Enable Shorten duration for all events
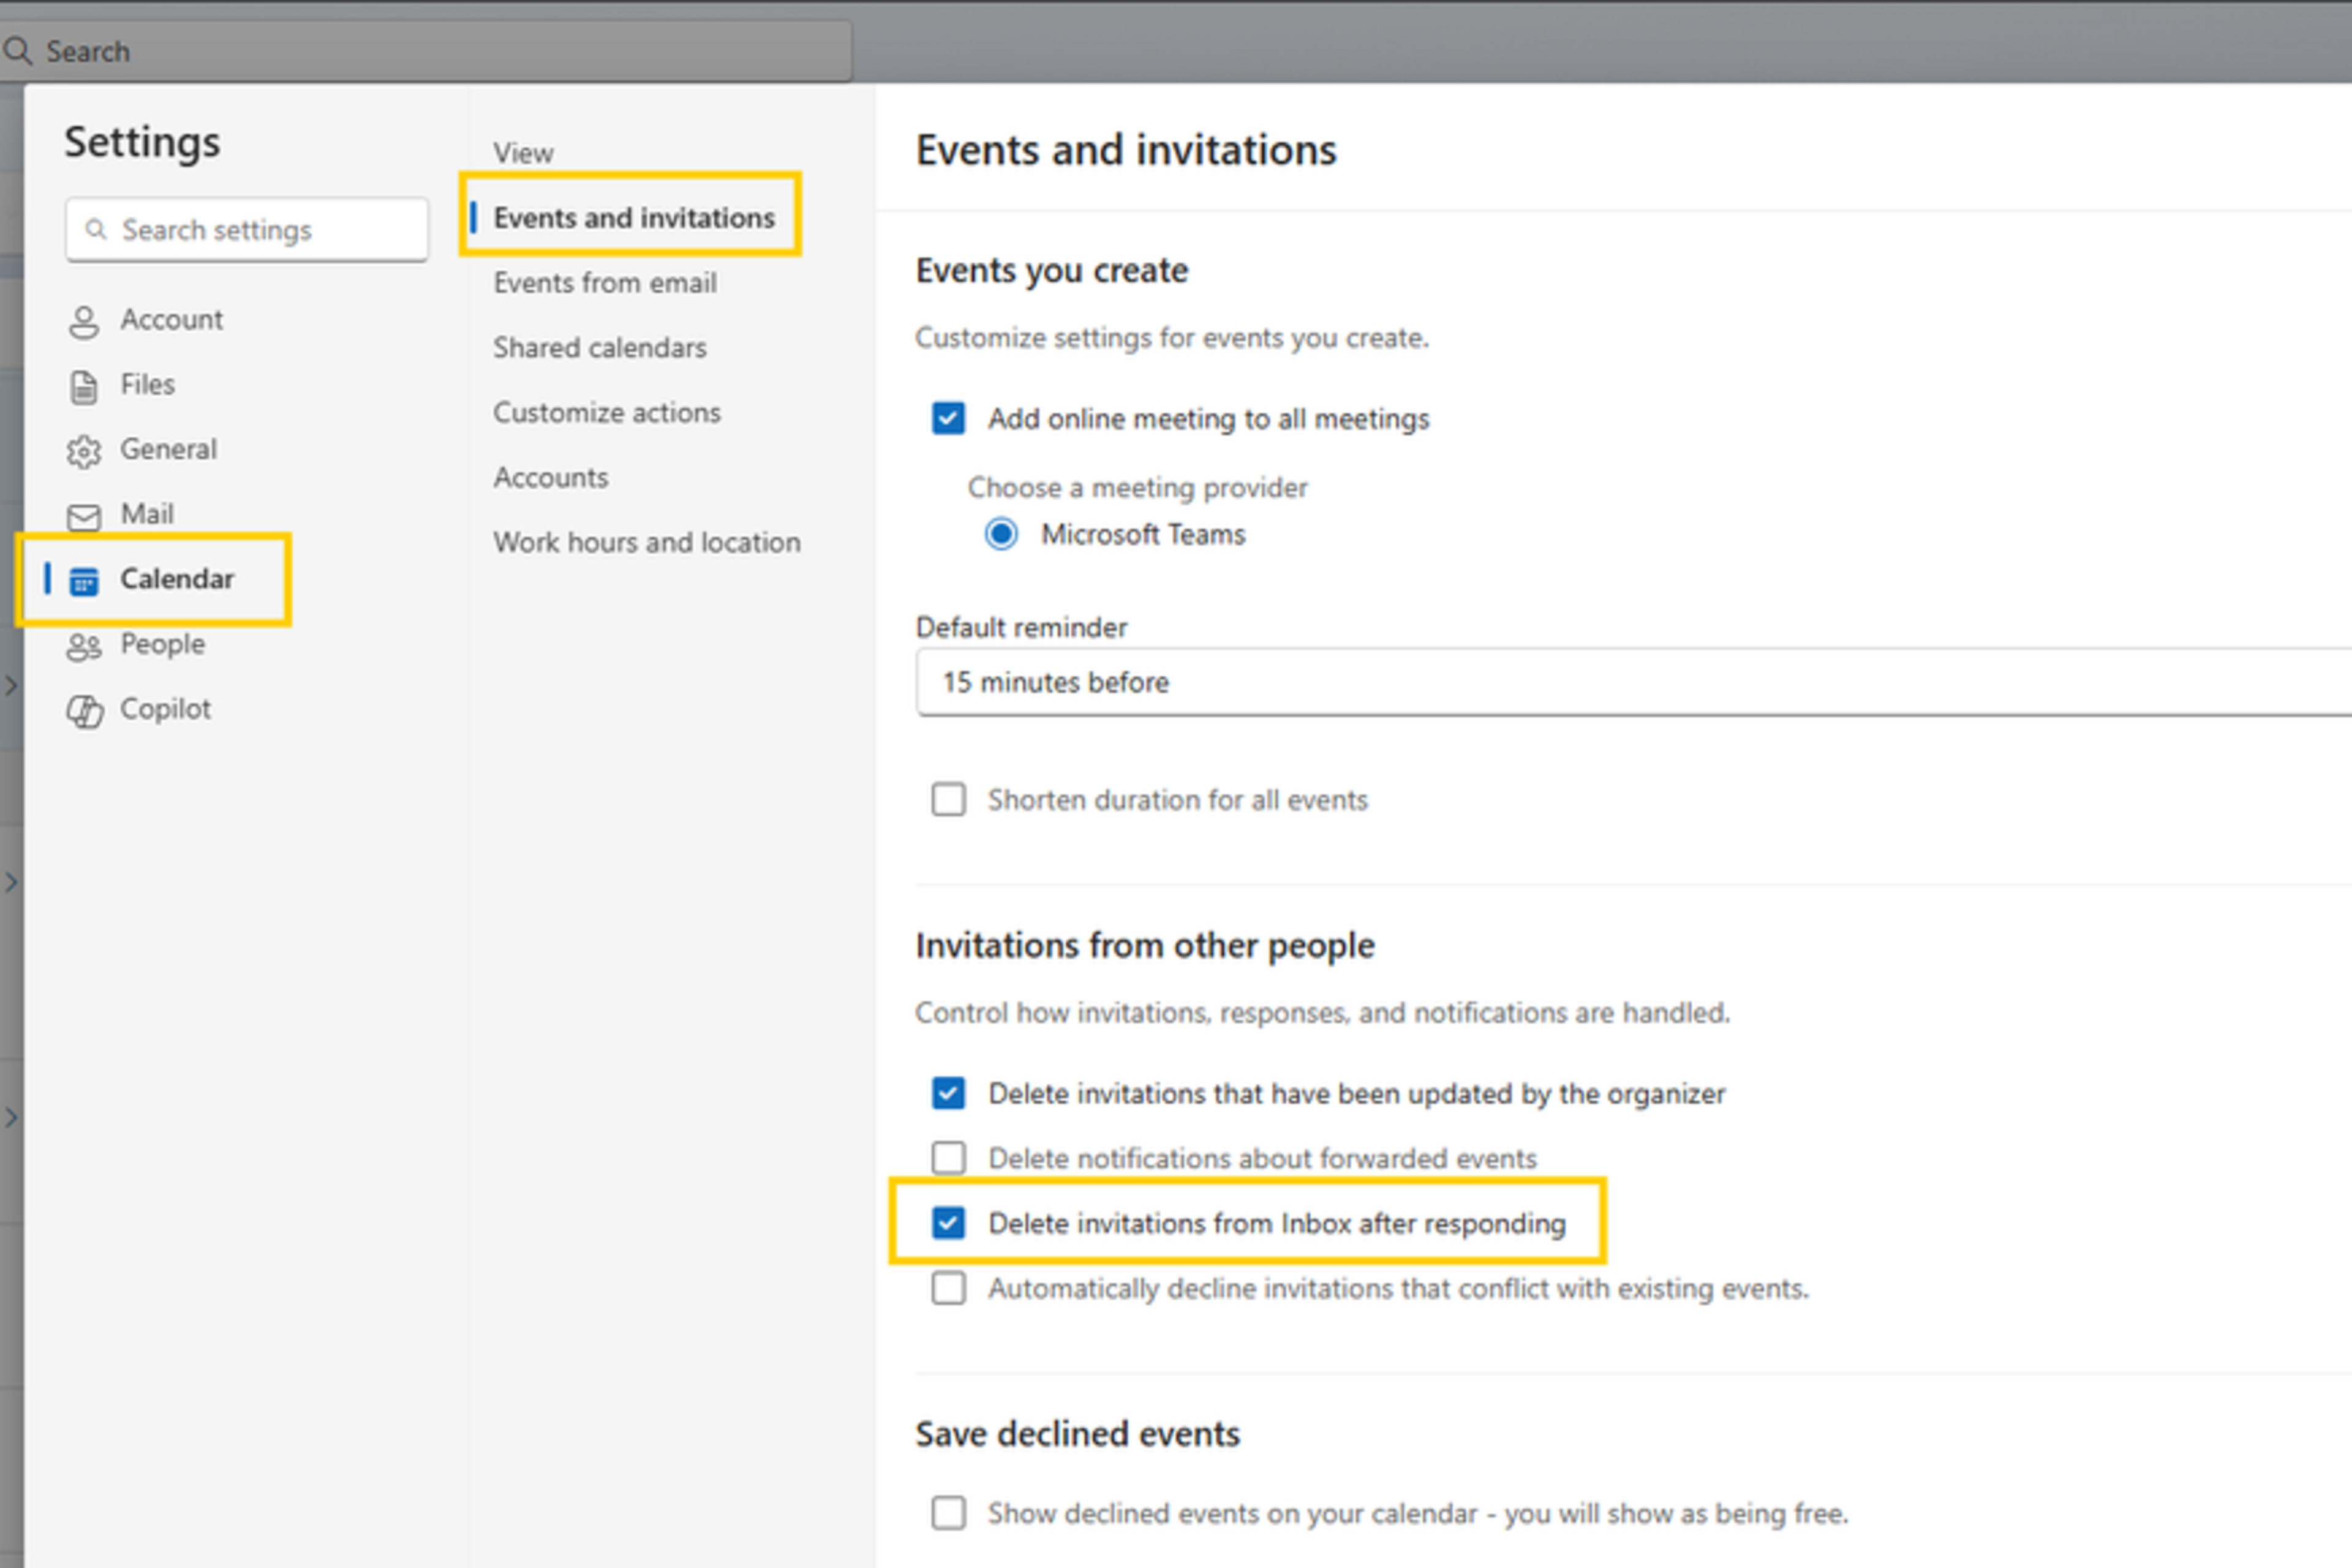The image size is (2352, 1568). click(948, 799)
